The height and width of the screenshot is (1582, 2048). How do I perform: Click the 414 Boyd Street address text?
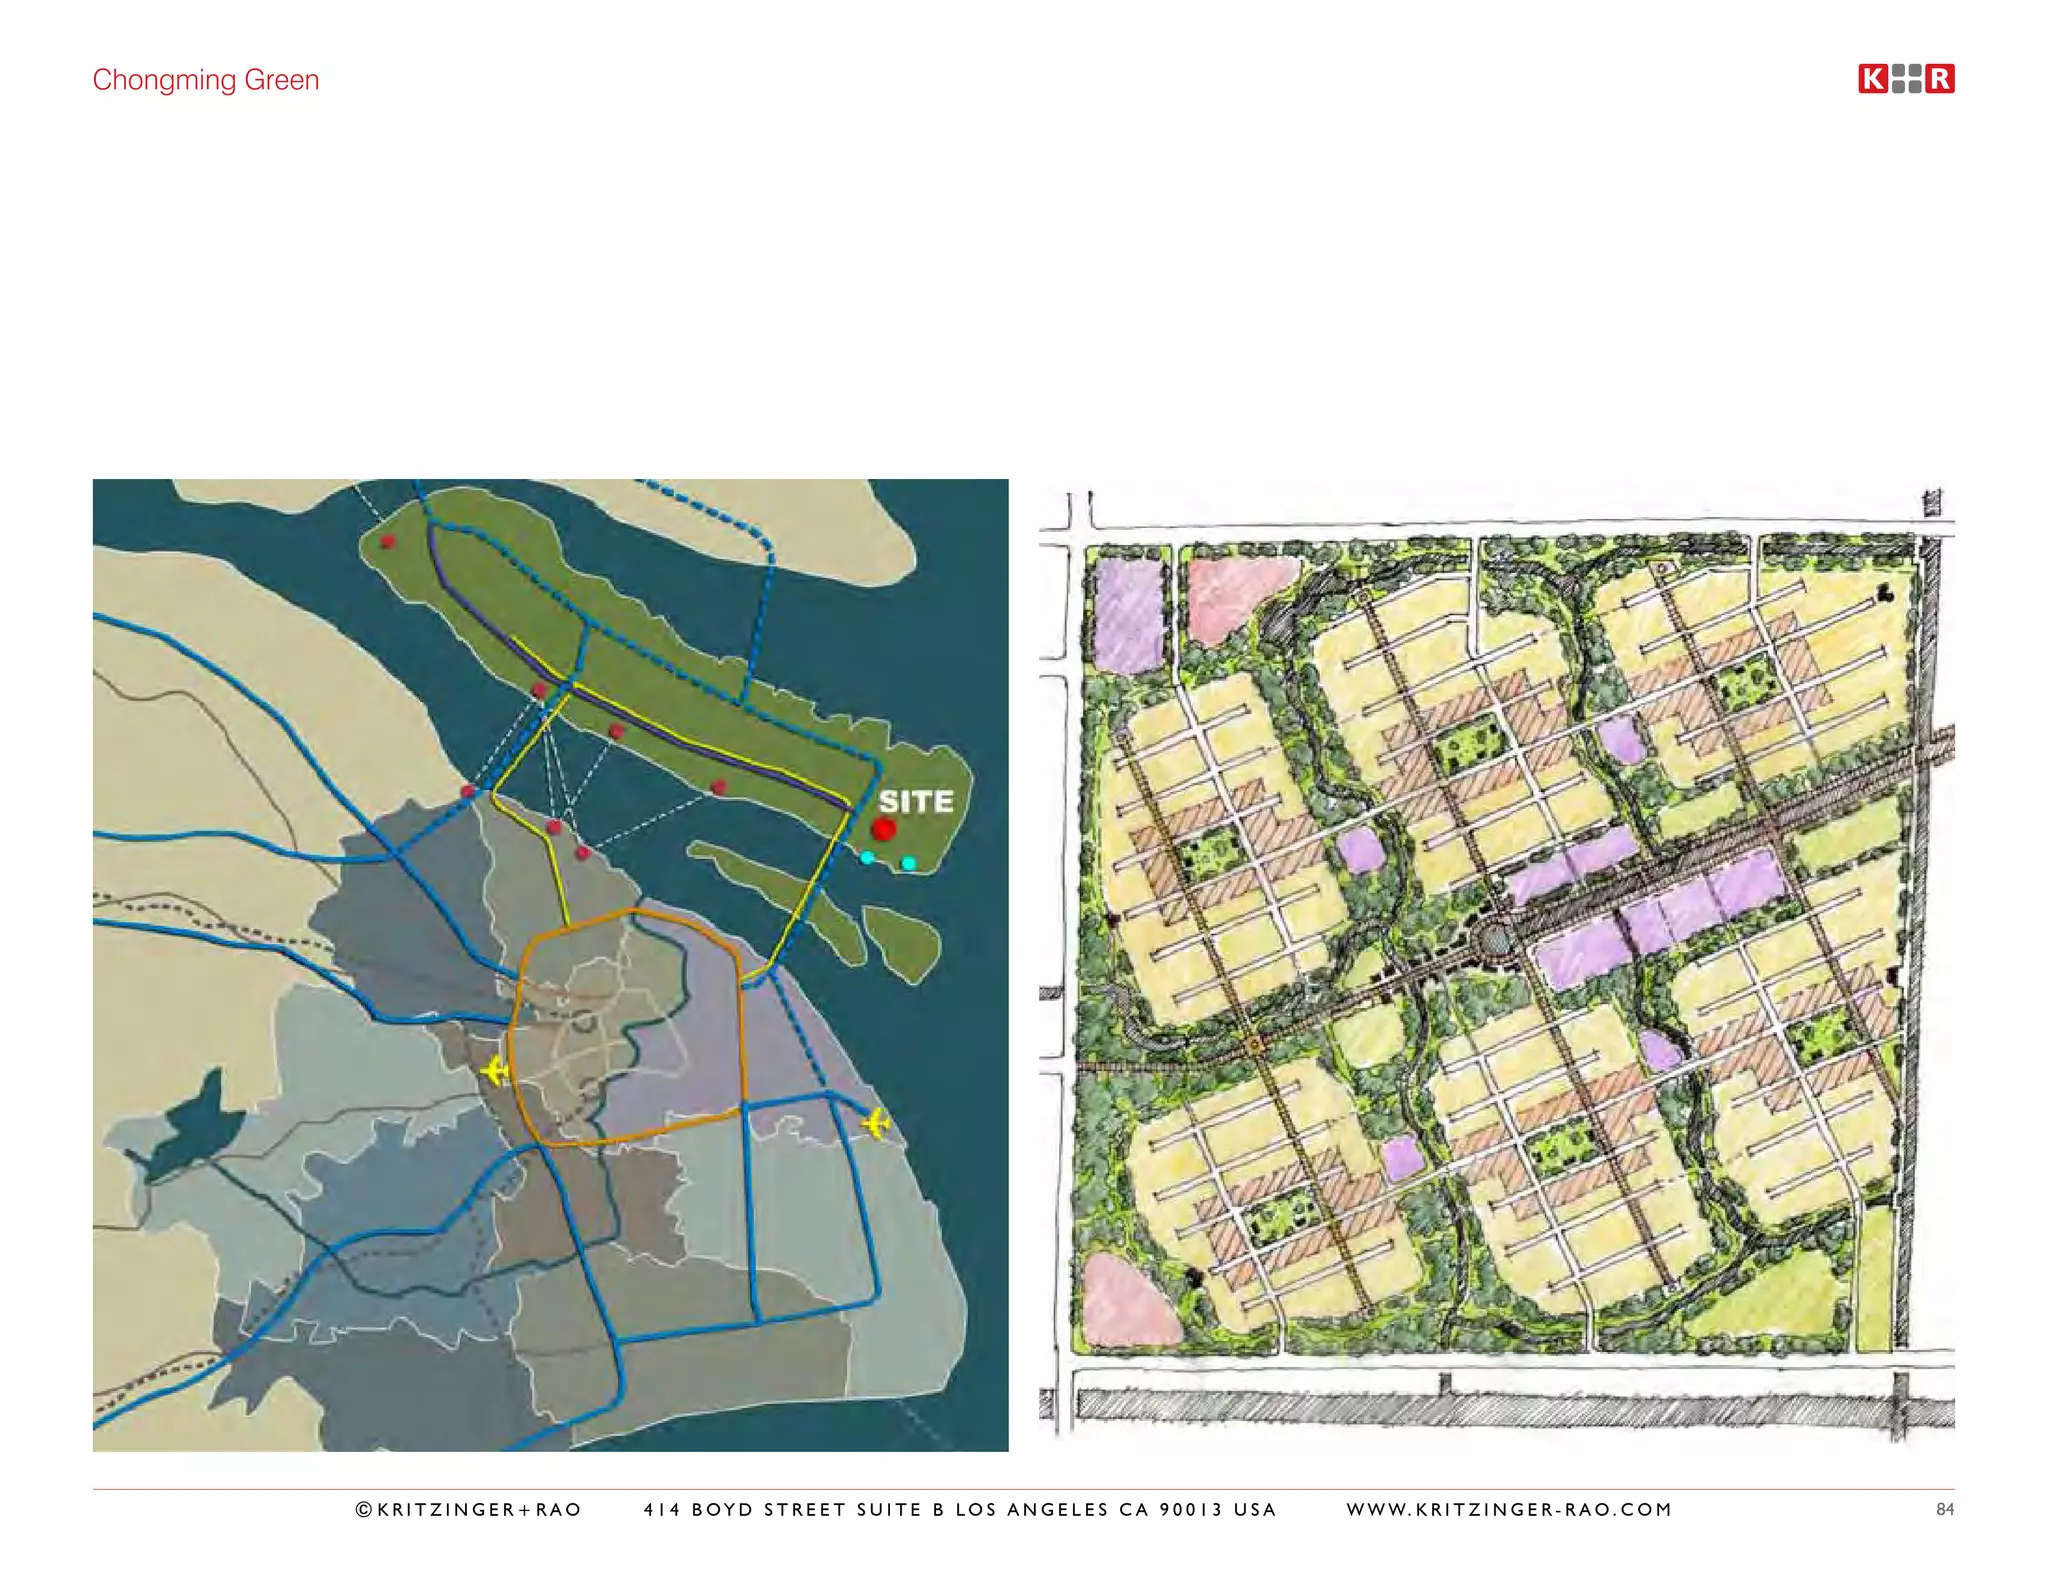tap(959, 1509)
